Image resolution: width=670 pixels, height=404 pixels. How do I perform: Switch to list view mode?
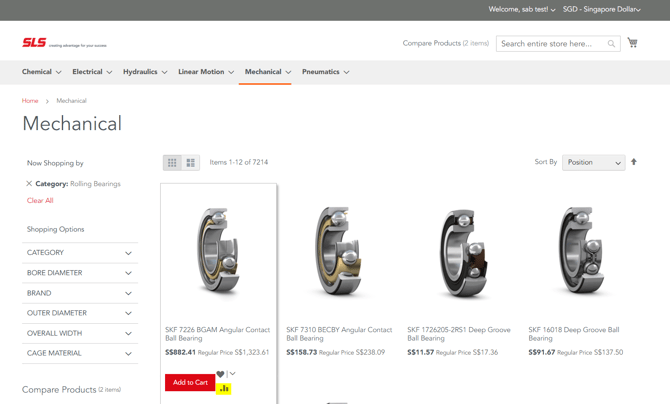[191, 162]
